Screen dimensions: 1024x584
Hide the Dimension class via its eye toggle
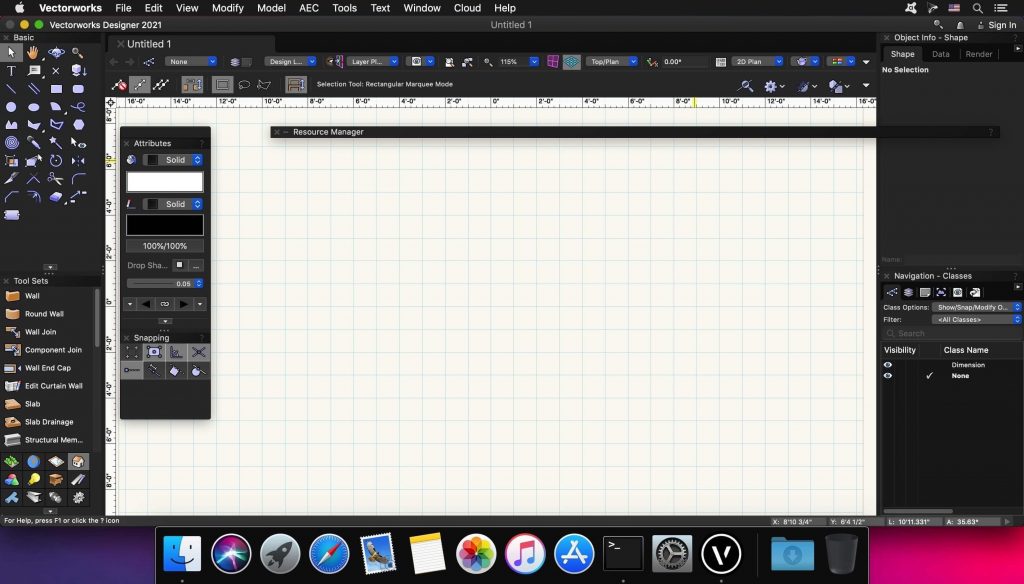click(x=890, y=364)
